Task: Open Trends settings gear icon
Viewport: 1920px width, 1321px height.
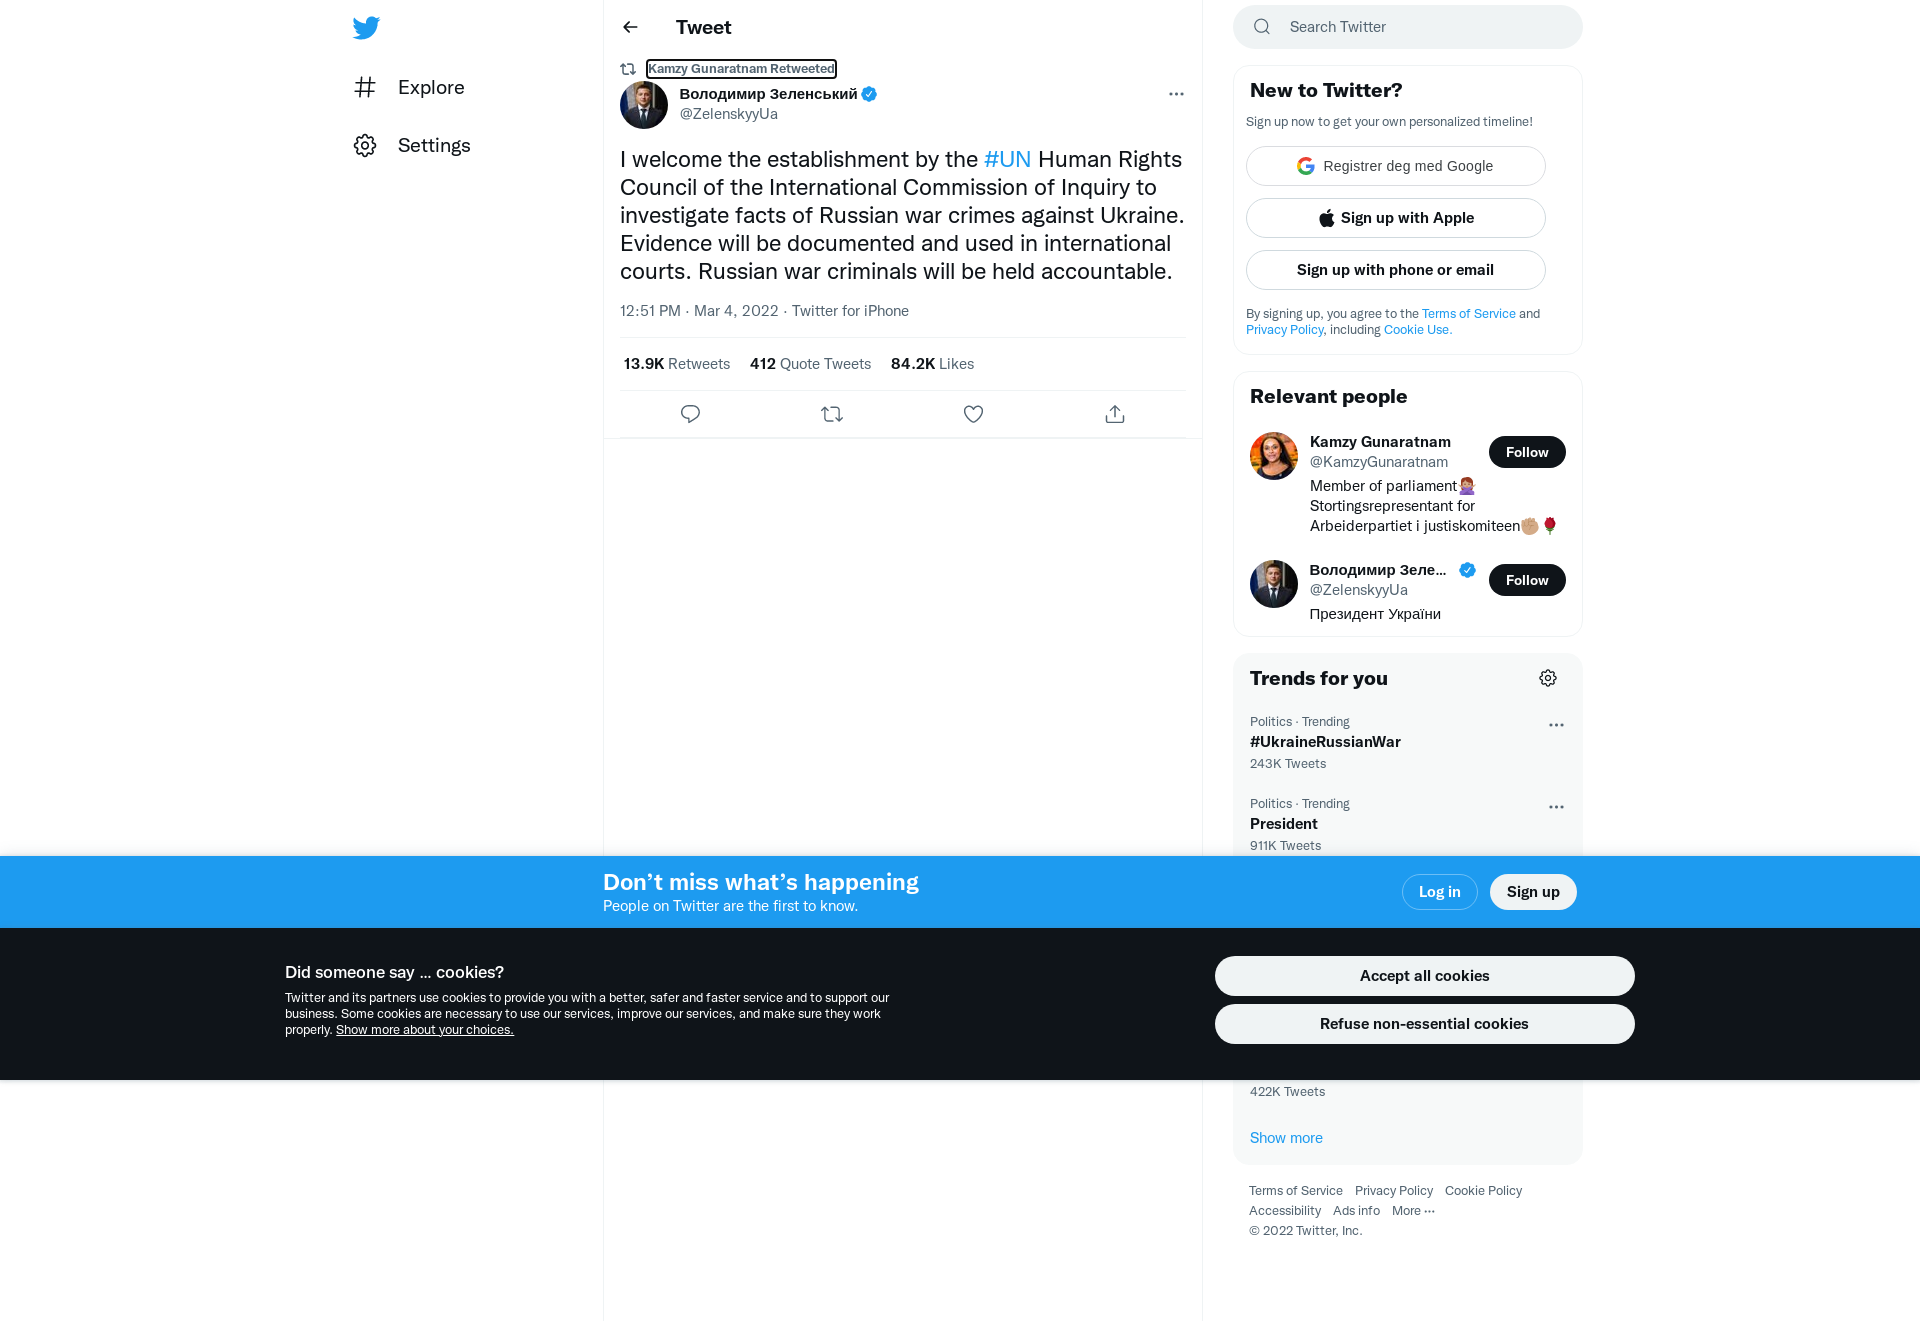Action: [x=1548, y=678]
